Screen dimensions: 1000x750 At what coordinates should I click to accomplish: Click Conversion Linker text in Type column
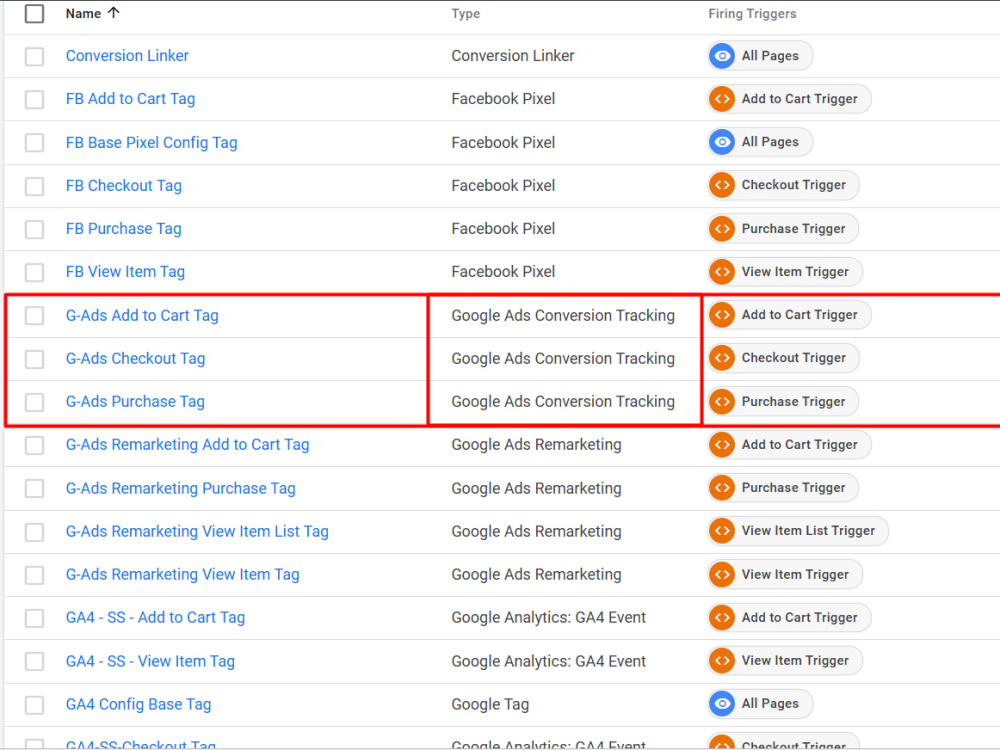(x=513, y=56)
